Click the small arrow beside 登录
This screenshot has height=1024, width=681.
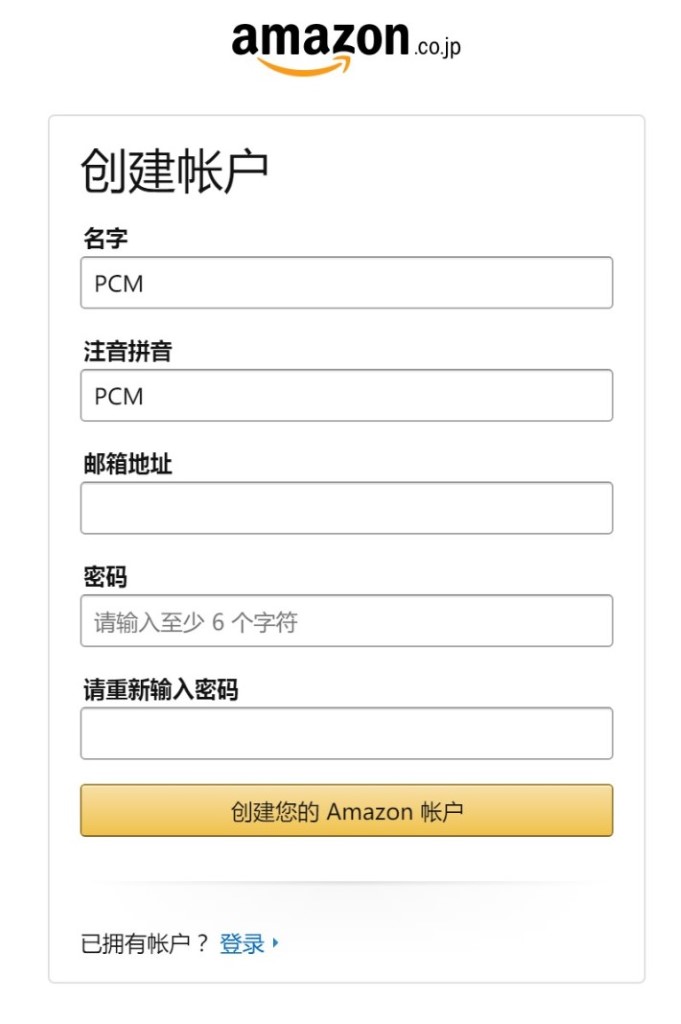(276, 942)
